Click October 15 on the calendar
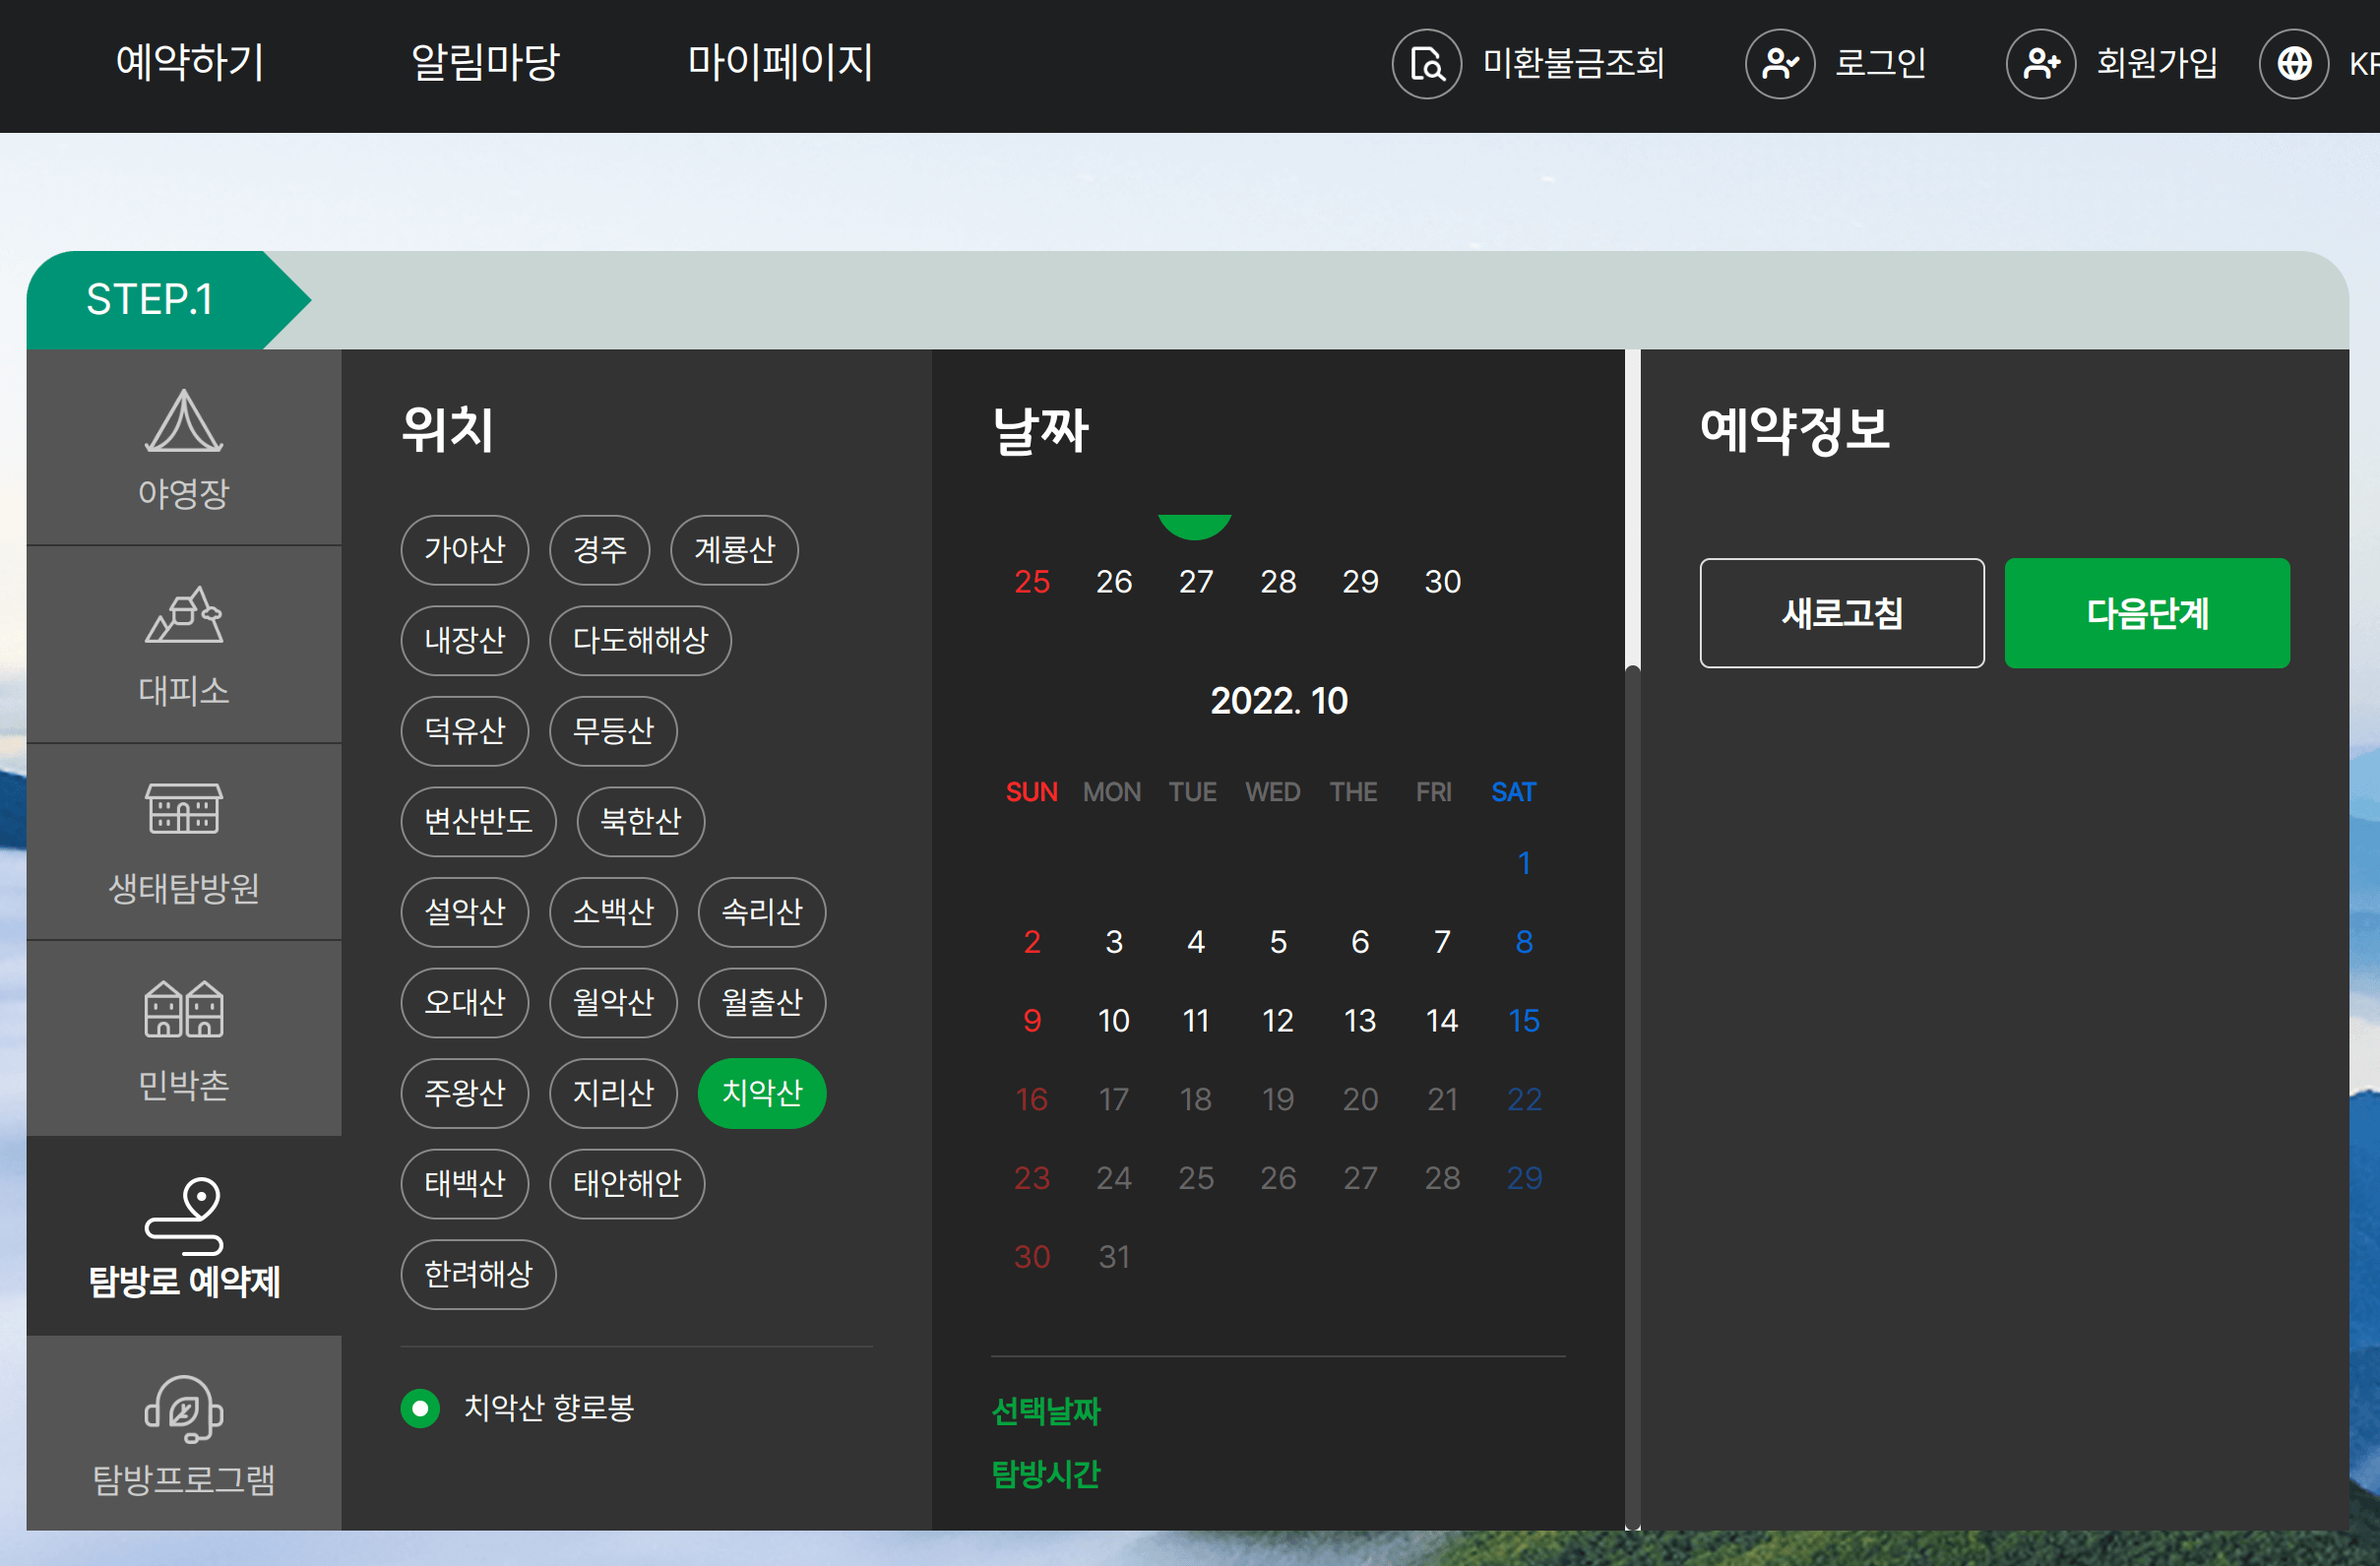Image resolution: width=2380 pixels, height=1566 pixels. 1523,1020
